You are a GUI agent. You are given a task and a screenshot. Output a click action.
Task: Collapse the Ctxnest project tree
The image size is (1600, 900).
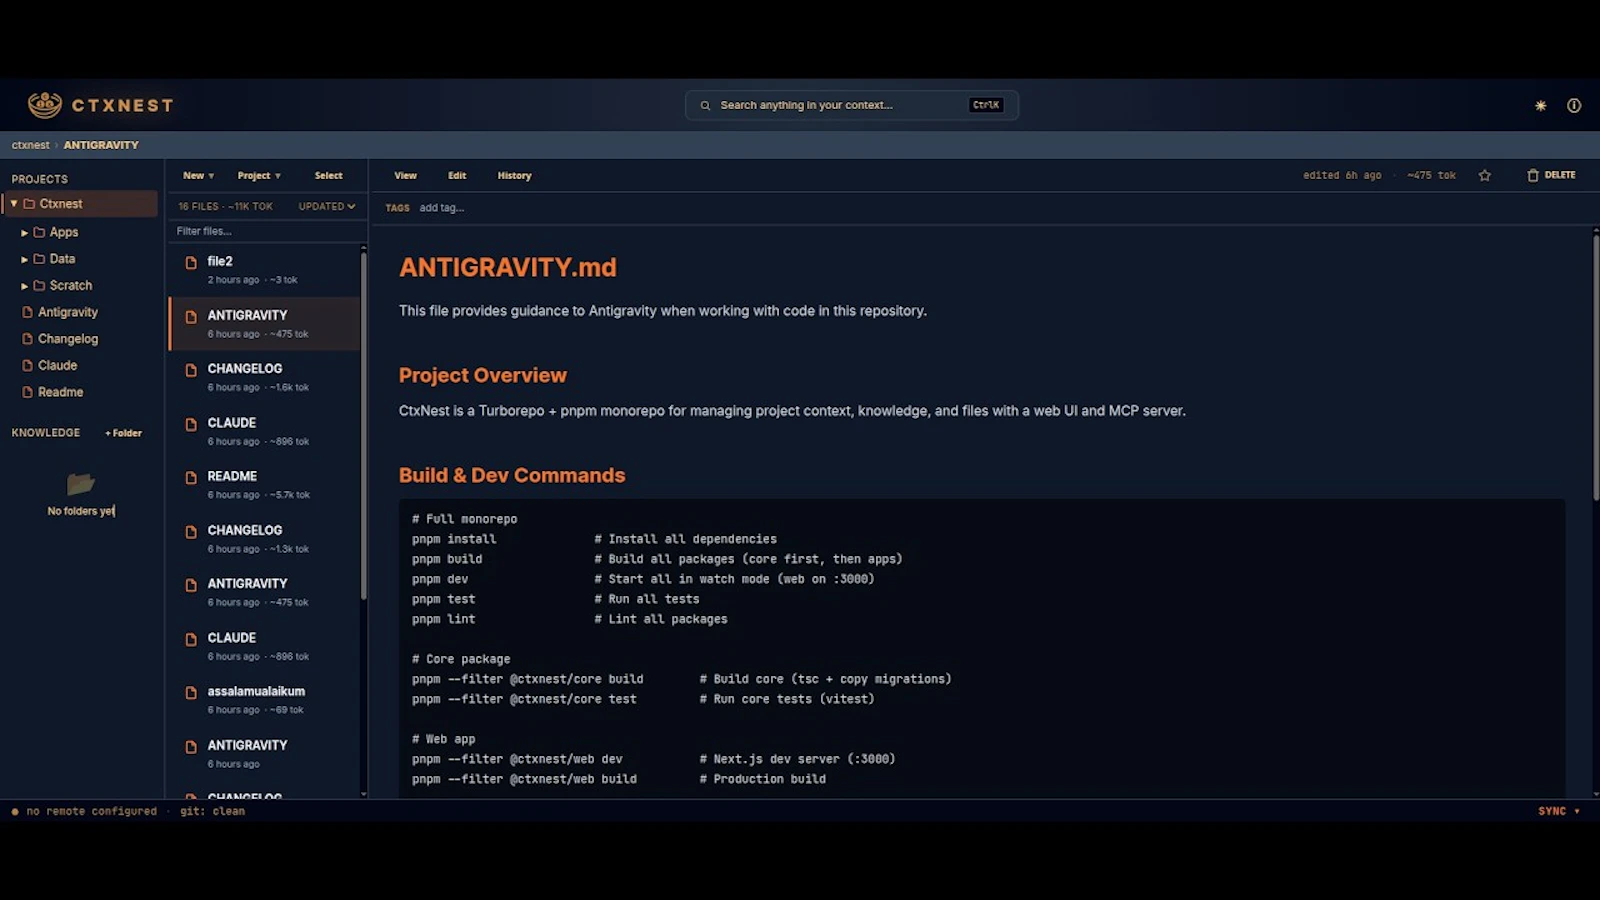point(14,204)
